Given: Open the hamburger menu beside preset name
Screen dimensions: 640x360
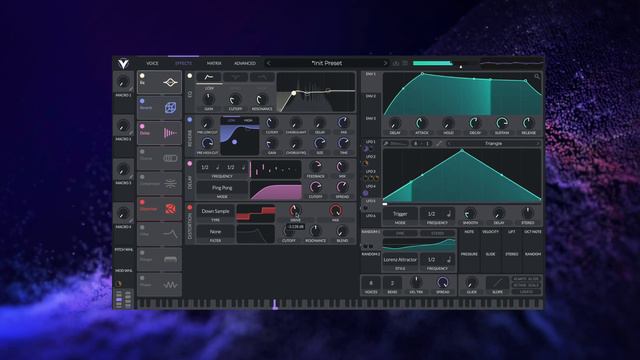Looking at the screenshot, I should pyautogui.click(x=405, y=63).
